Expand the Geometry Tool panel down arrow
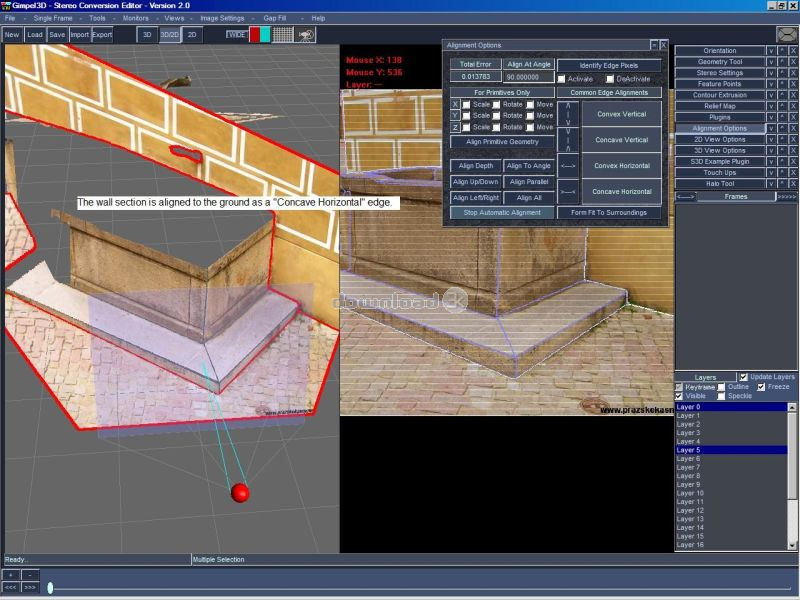This screenshot has height=600, width=800. click(771, 62)
